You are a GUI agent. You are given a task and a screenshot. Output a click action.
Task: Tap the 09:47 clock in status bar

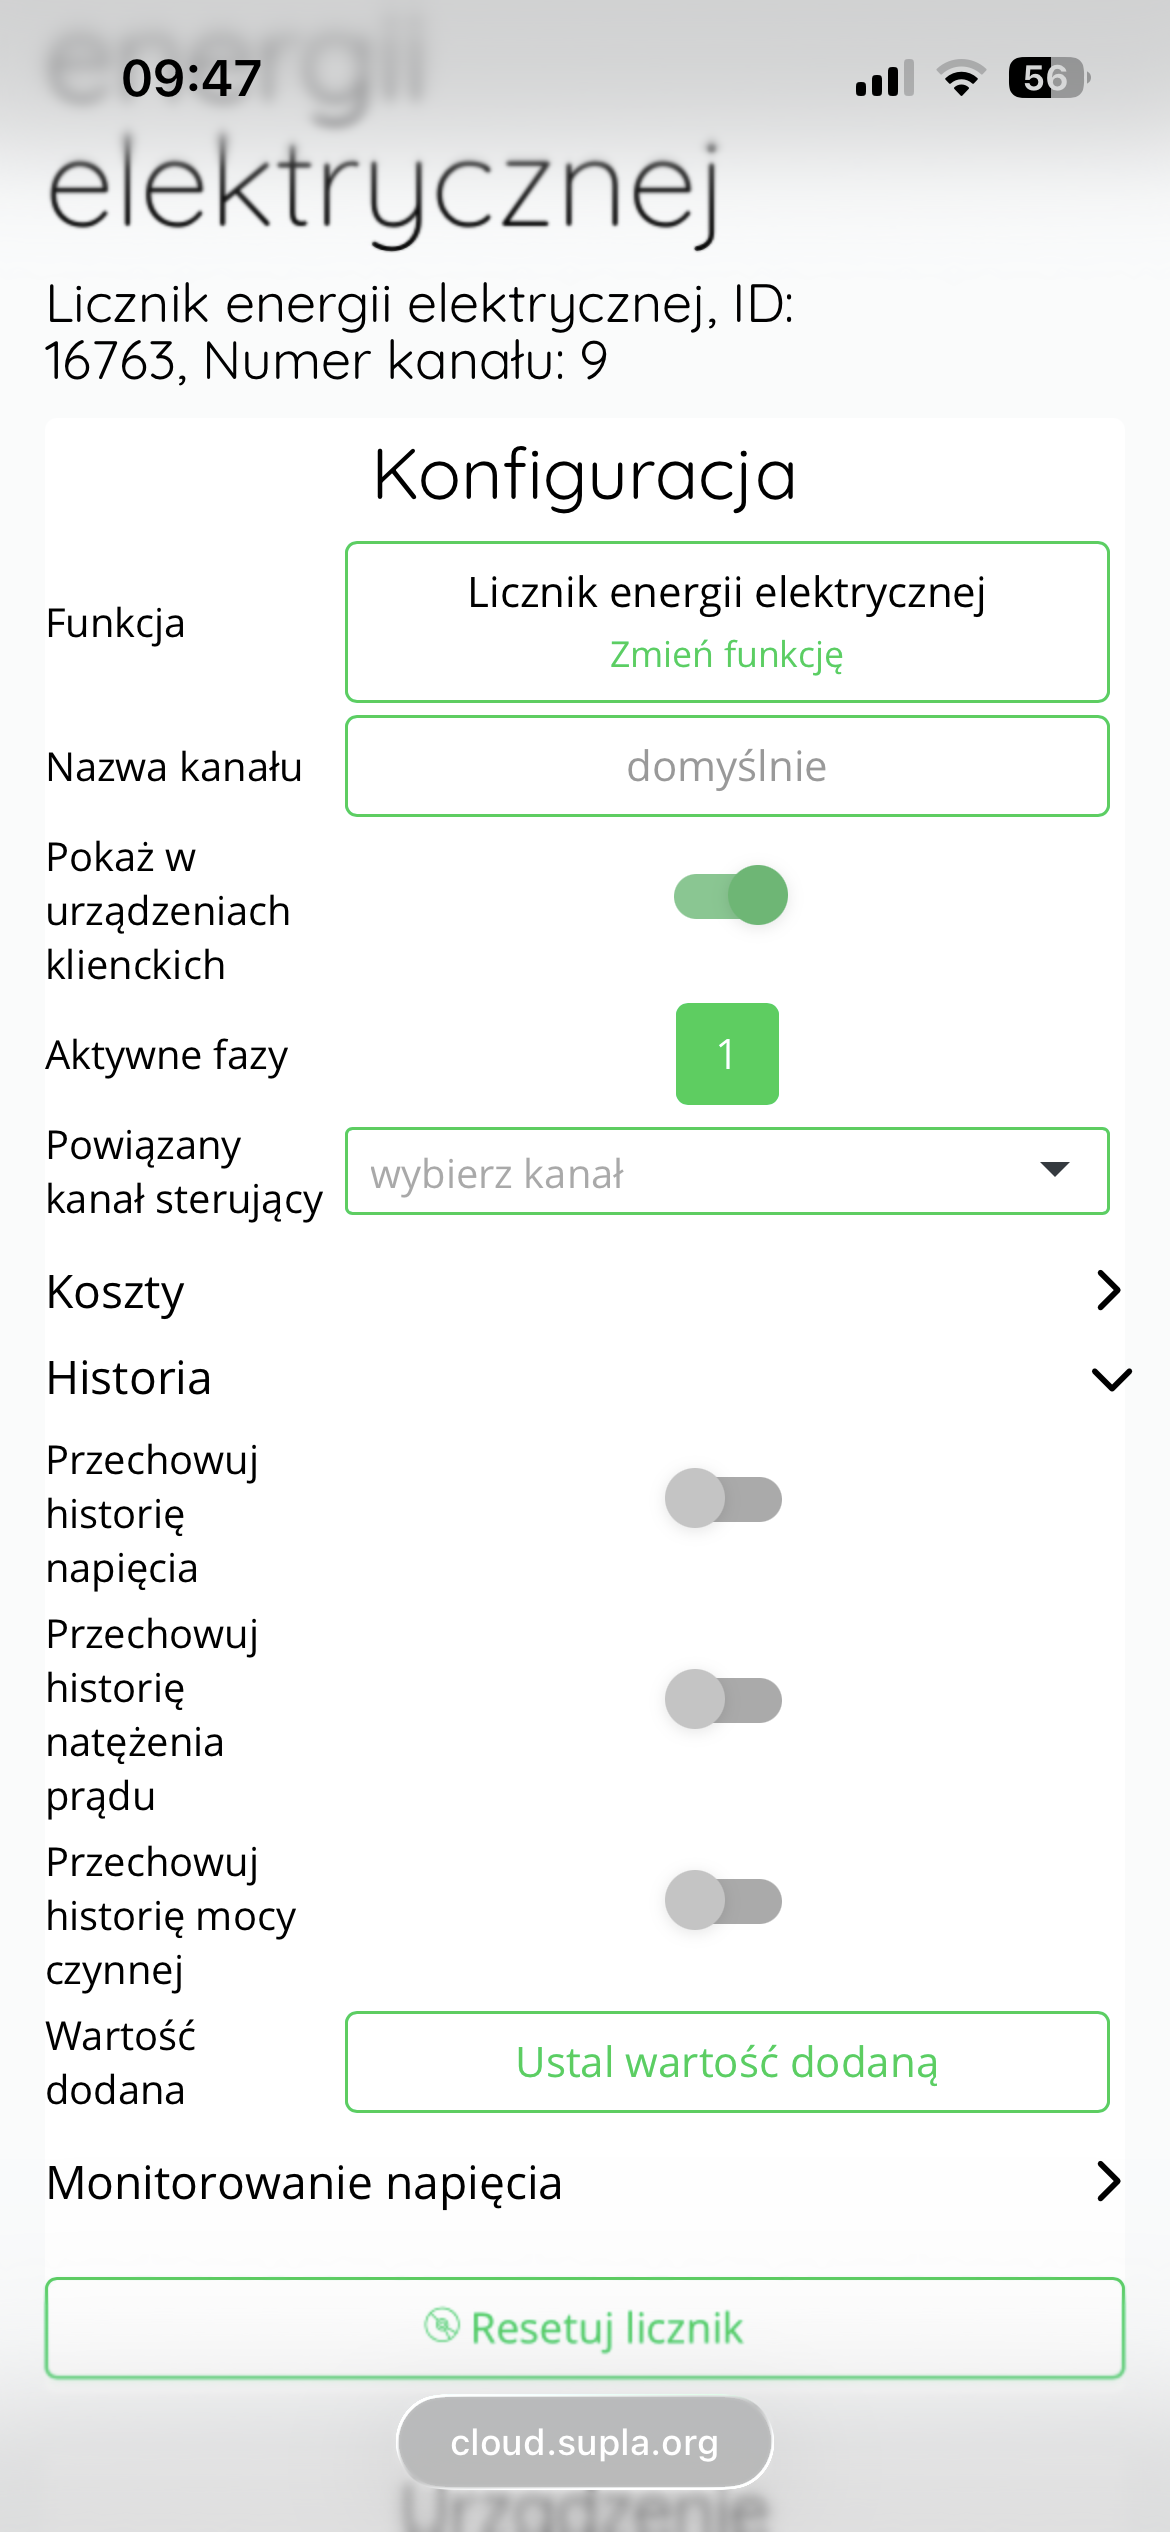[192, 78]
